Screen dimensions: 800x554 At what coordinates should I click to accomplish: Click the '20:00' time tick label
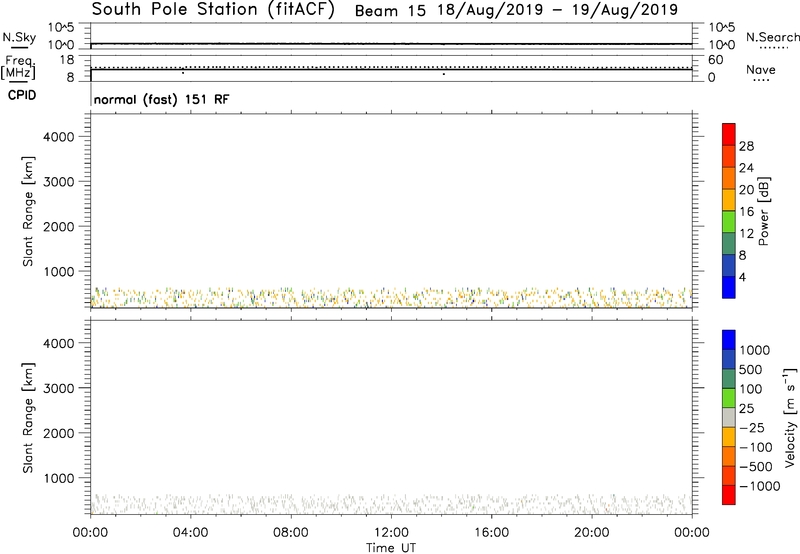click(592, 533)
